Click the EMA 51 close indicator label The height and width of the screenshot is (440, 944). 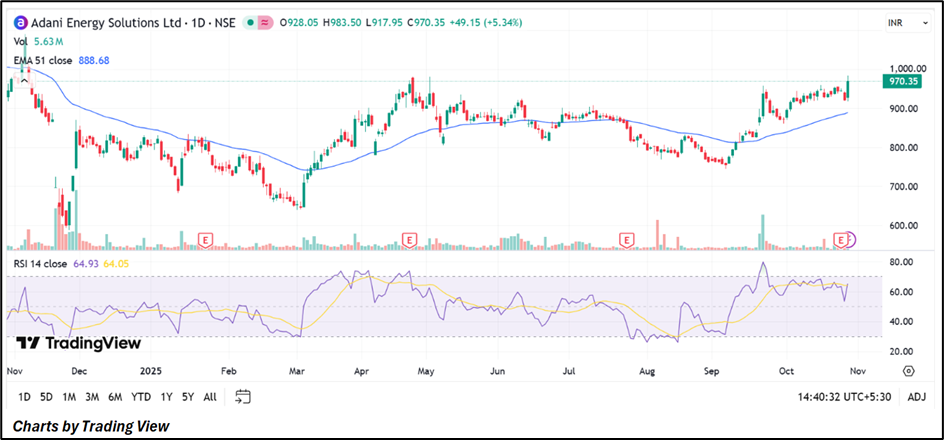(42, 61)
